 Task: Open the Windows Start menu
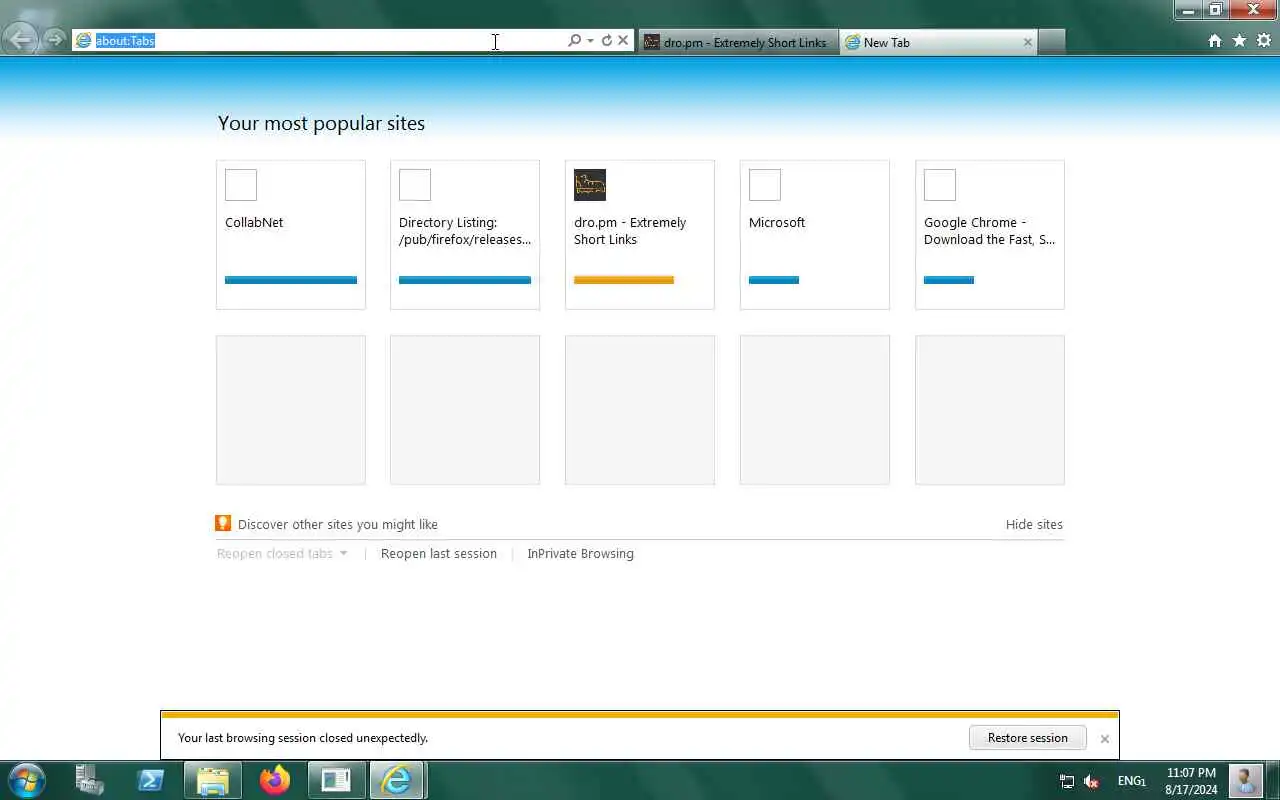[x=26, y=780]
